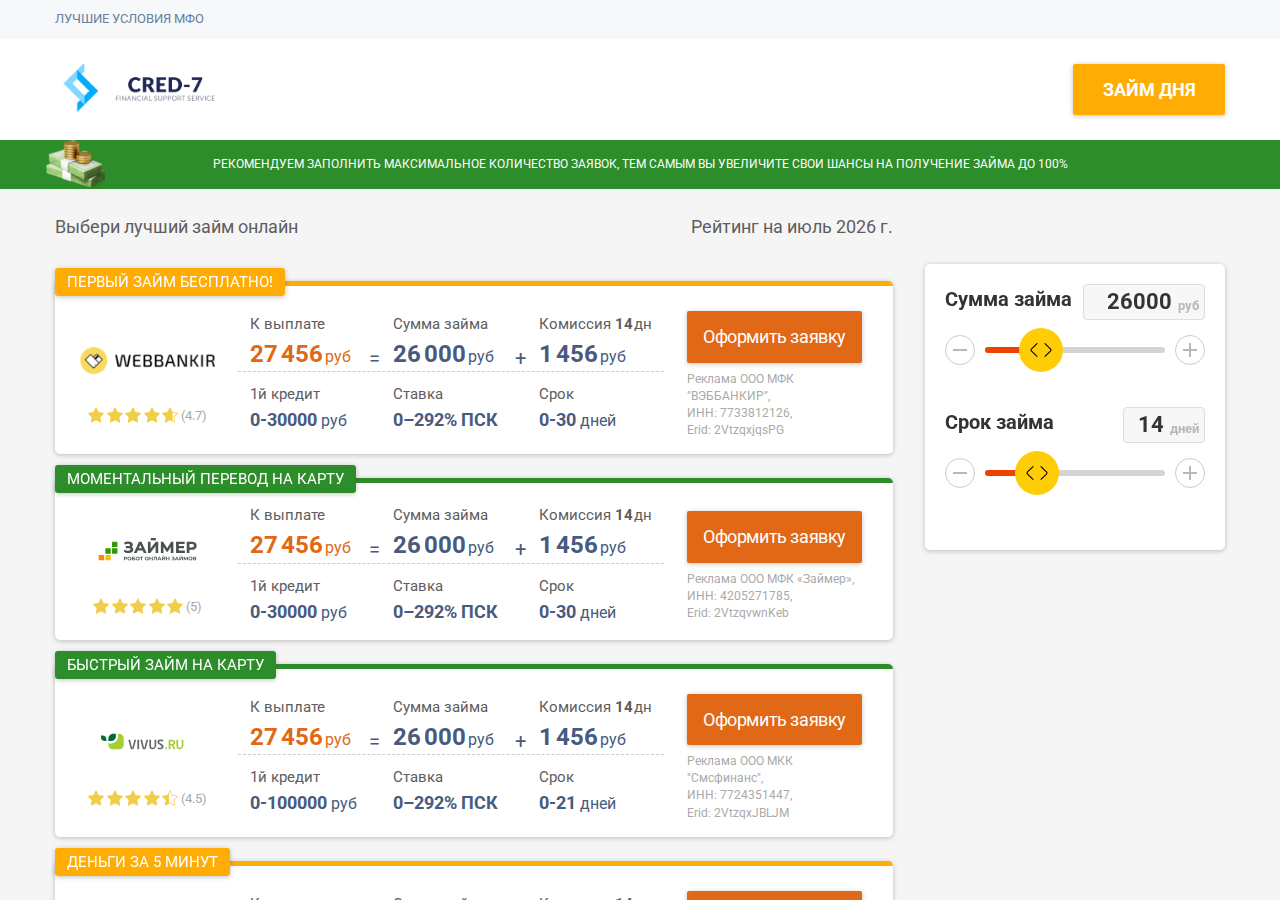1280x900 pixels.
Task: Decrease Сумма займа with minus button
Action: pyautogui.click(x=960, y=350)
